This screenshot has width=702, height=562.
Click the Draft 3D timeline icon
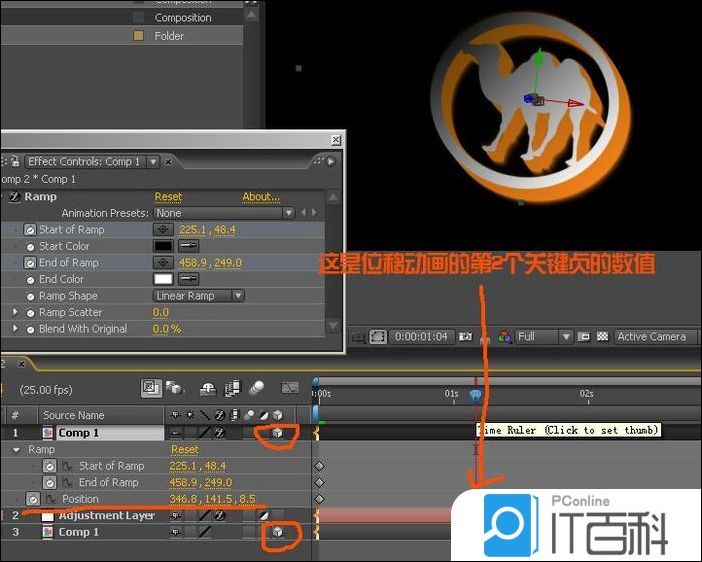pyautogui.click(x=175, y=388)
